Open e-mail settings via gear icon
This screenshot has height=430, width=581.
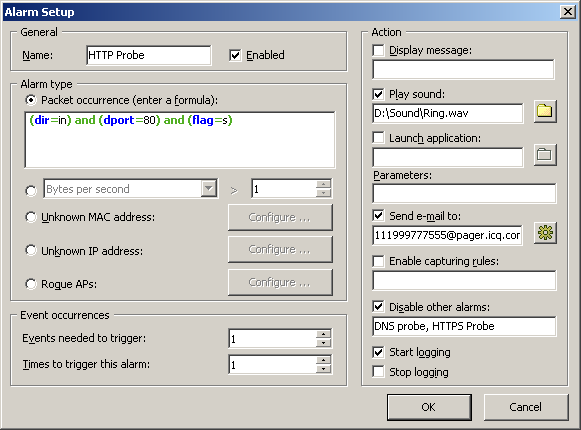(545, 233)
